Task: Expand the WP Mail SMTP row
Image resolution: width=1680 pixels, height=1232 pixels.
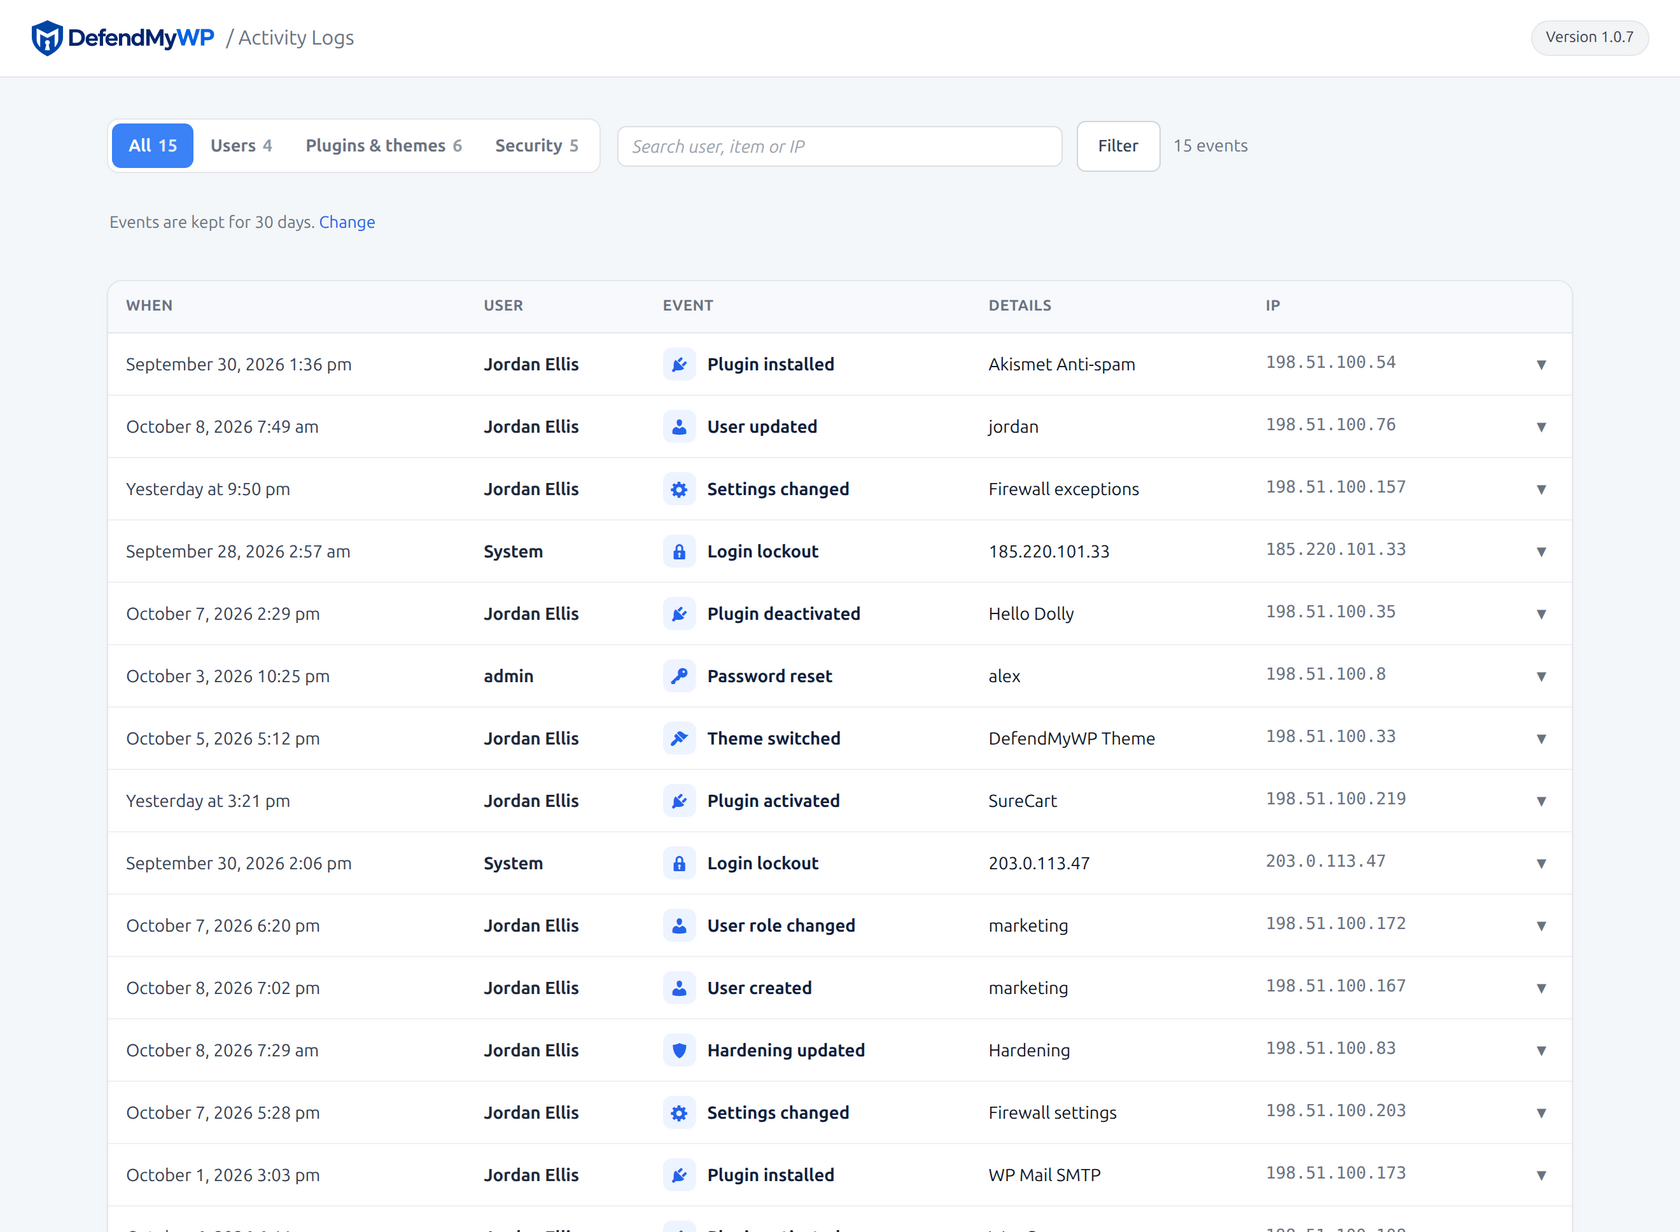Action: (1541, 1175)
